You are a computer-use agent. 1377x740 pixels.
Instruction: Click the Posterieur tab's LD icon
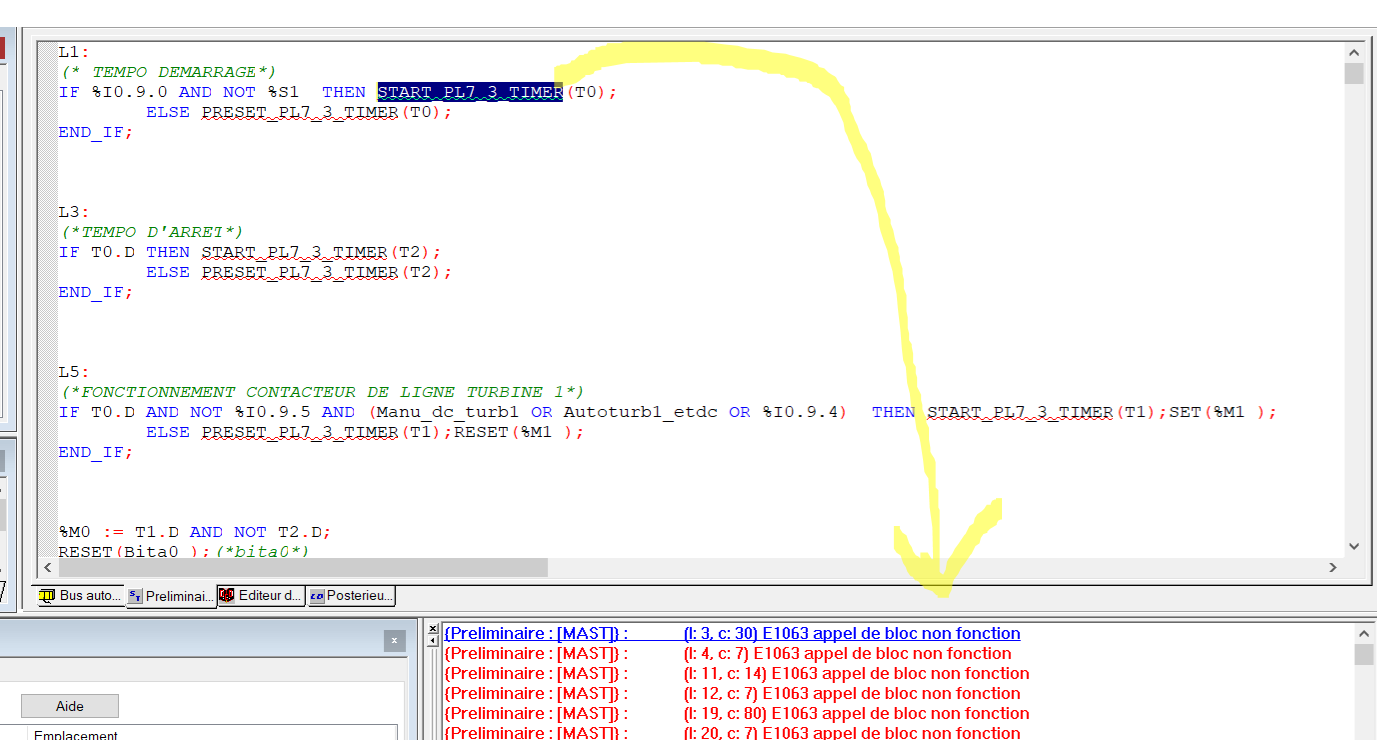[x=317, y=596]
